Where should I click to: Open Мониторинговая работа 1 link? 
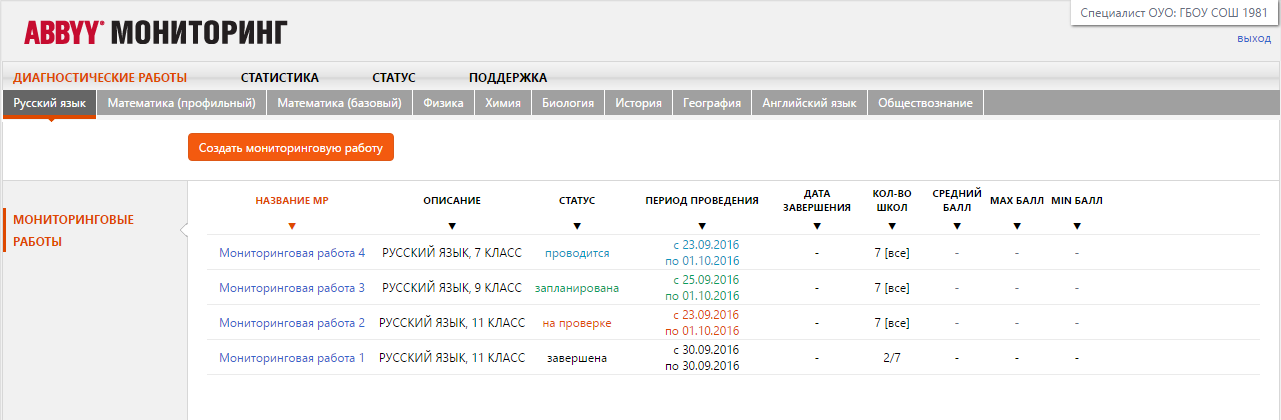(x=292, y=358)
